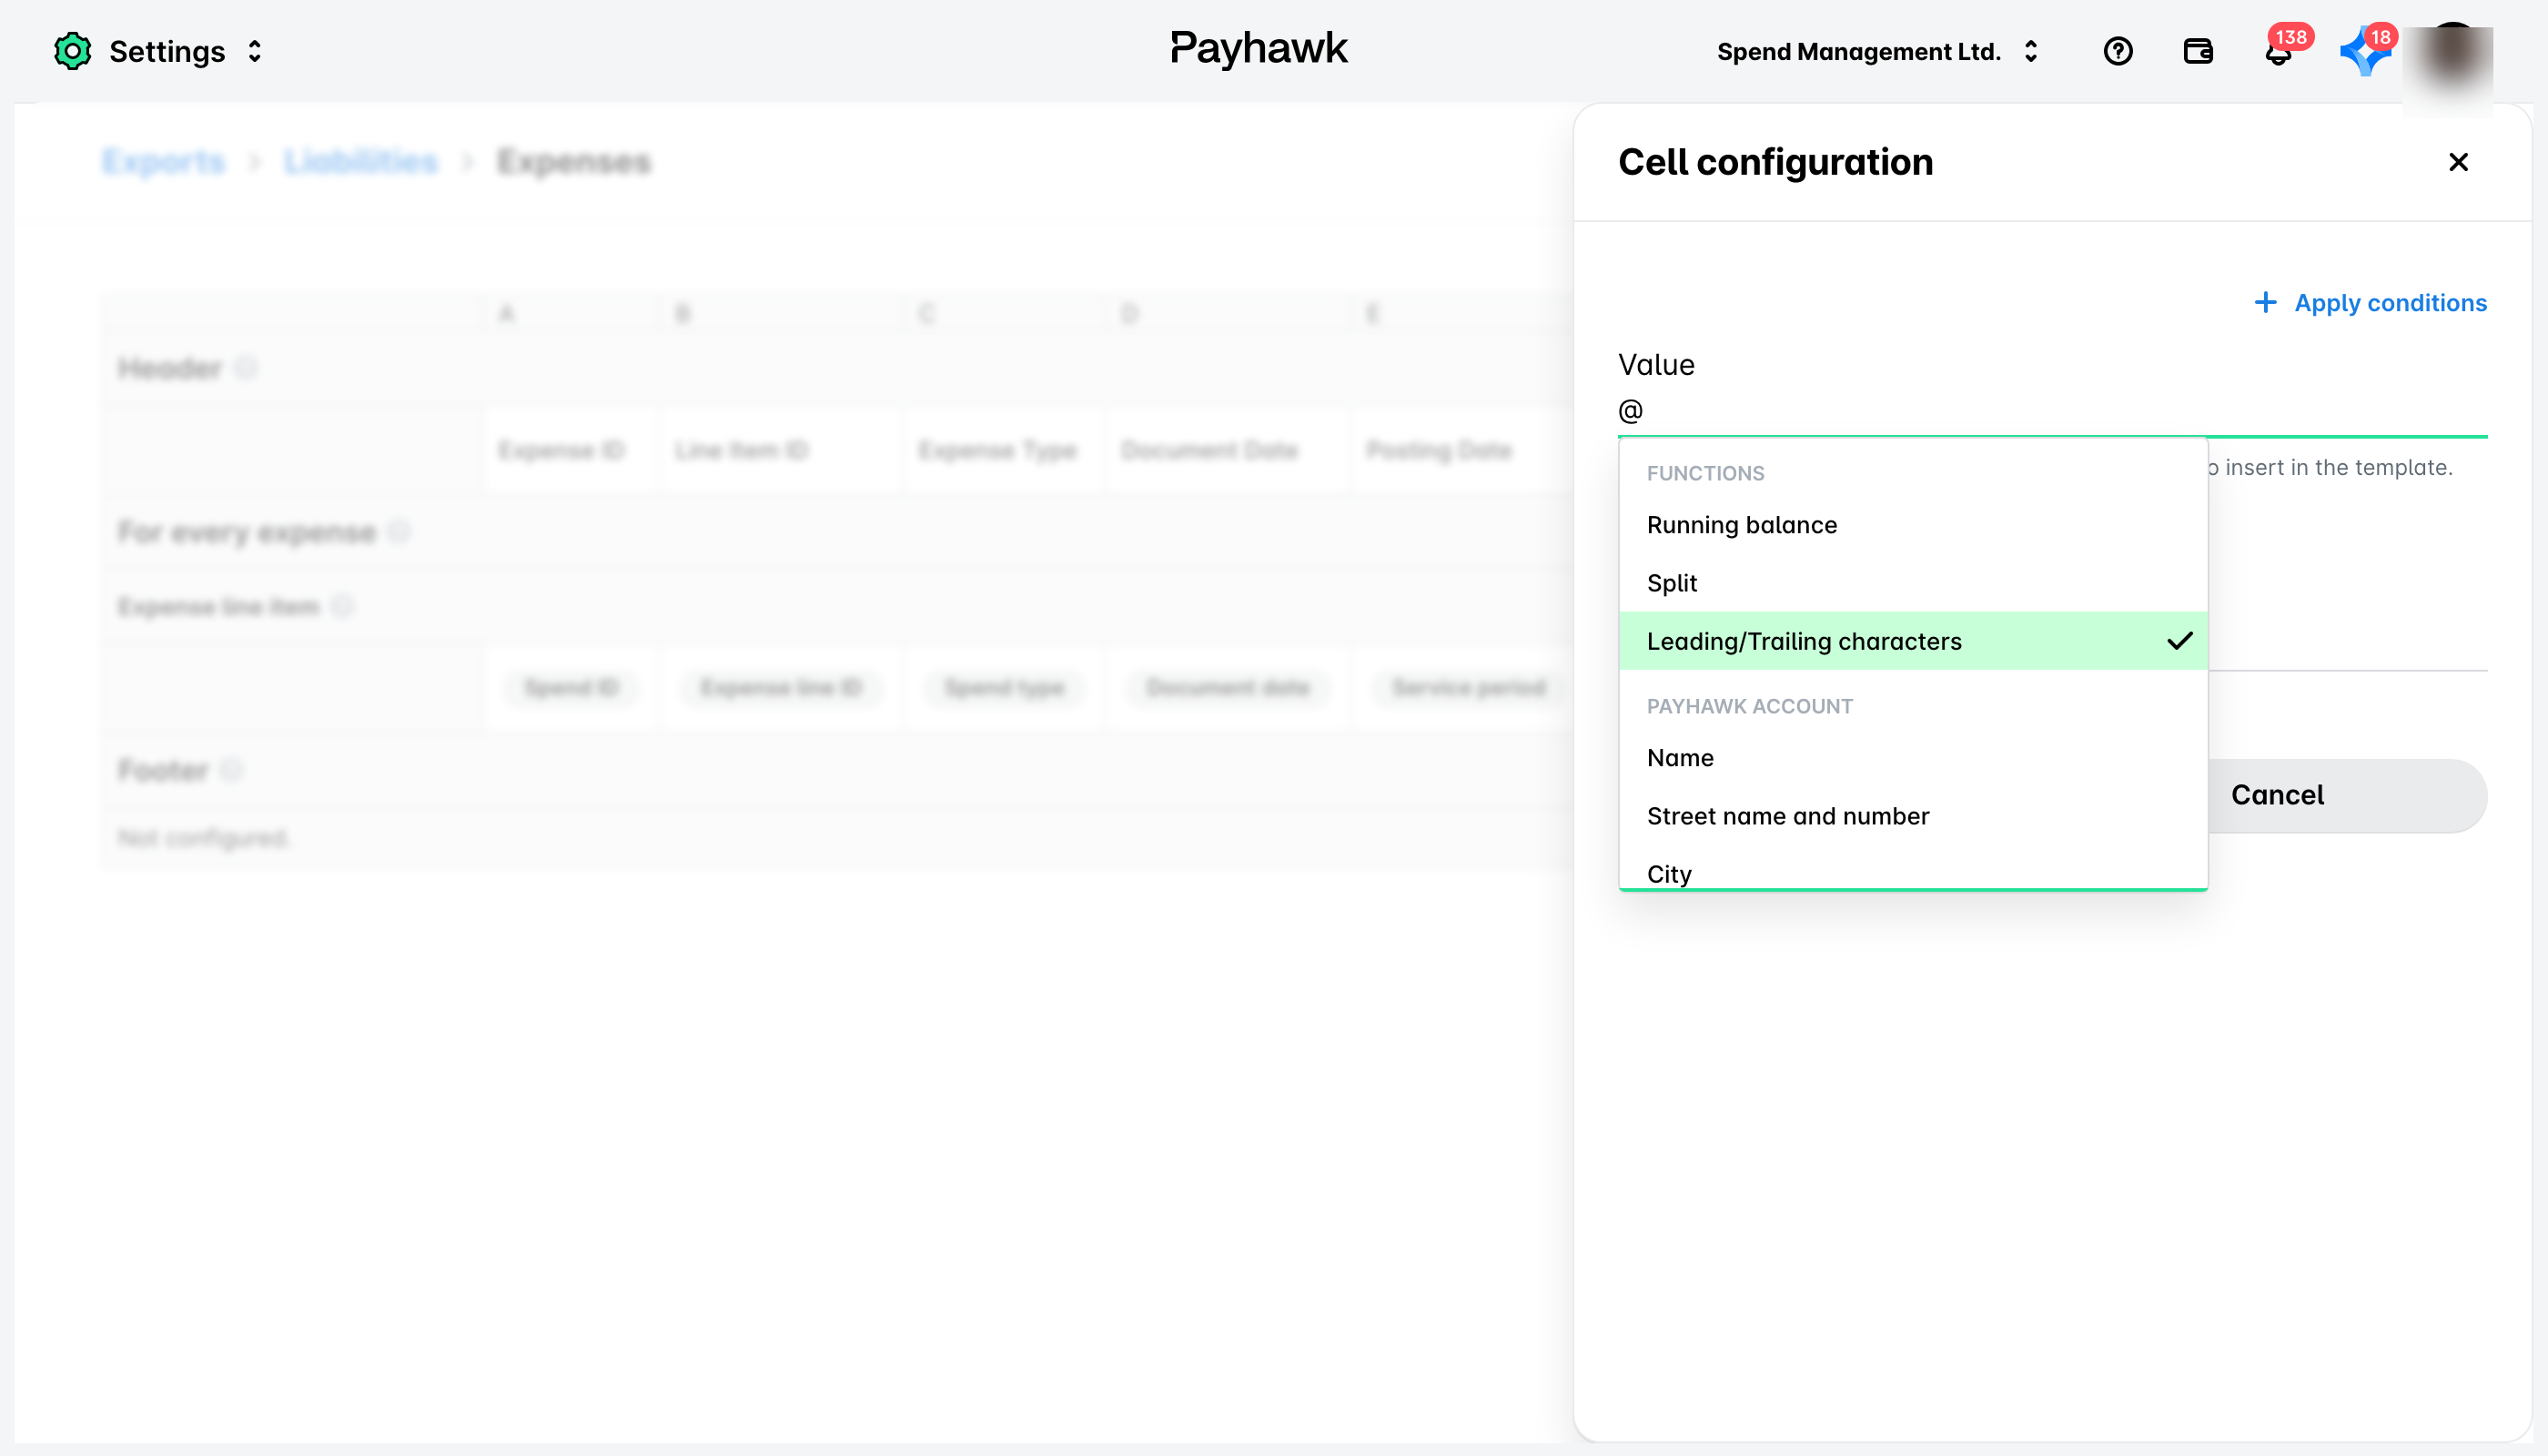Open notifications bell with 138 badge
This screenshot has width=2548, height=1456.
(2279, 52)
